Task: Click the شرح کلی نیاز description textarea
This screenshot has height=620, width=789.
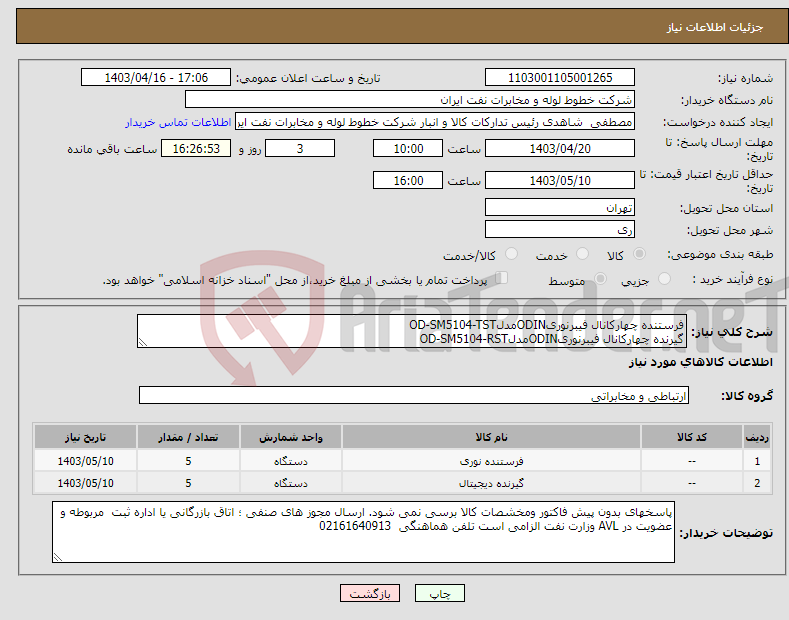Action: [x=412, y=331]
